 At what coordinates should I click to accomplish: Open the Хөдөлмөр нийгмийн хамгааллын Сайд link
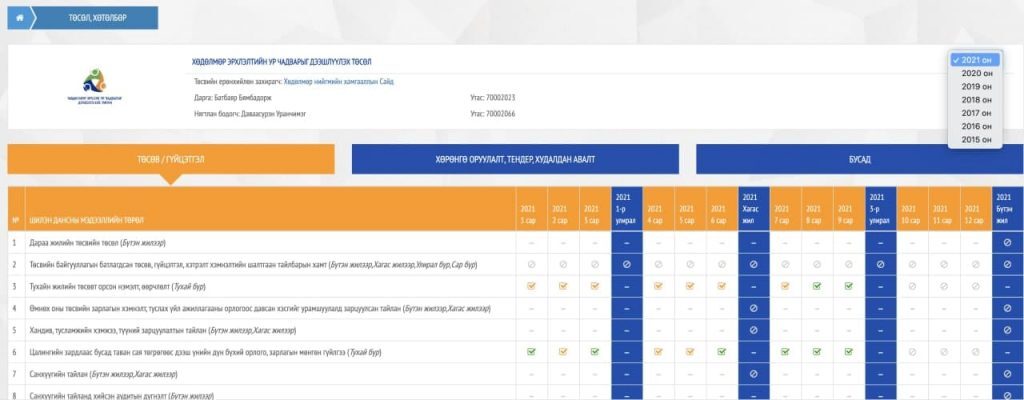pyautogui.click(x=339, y=81)
